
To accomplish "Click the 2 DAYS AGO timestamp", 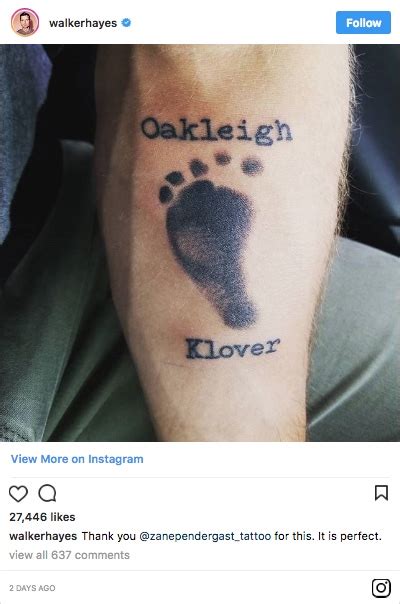I will point(32,588).
